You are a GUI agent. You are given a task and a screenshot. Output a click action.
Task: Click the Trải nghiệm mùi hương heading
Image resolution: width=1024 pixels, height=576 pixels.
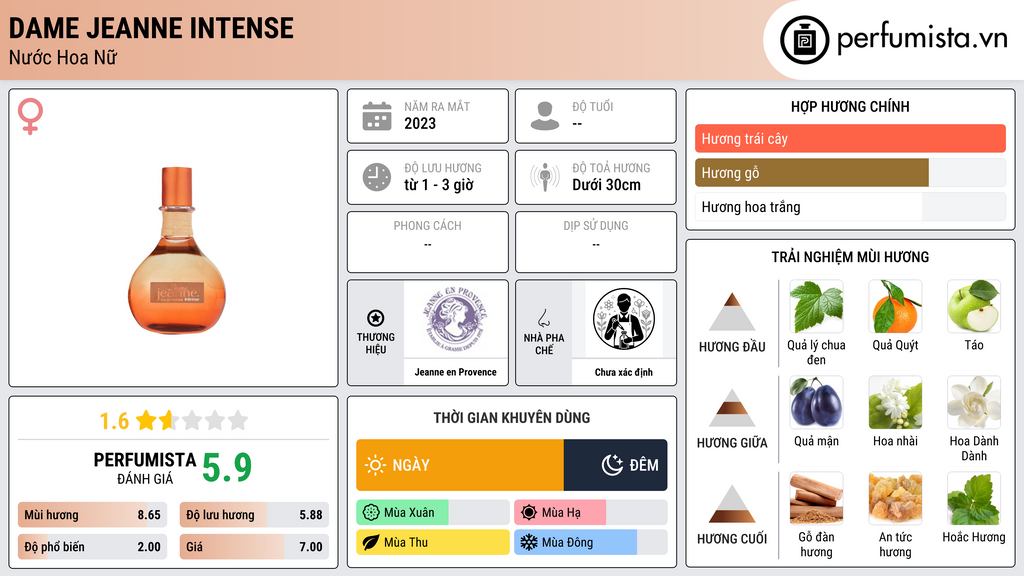[850, 257]
